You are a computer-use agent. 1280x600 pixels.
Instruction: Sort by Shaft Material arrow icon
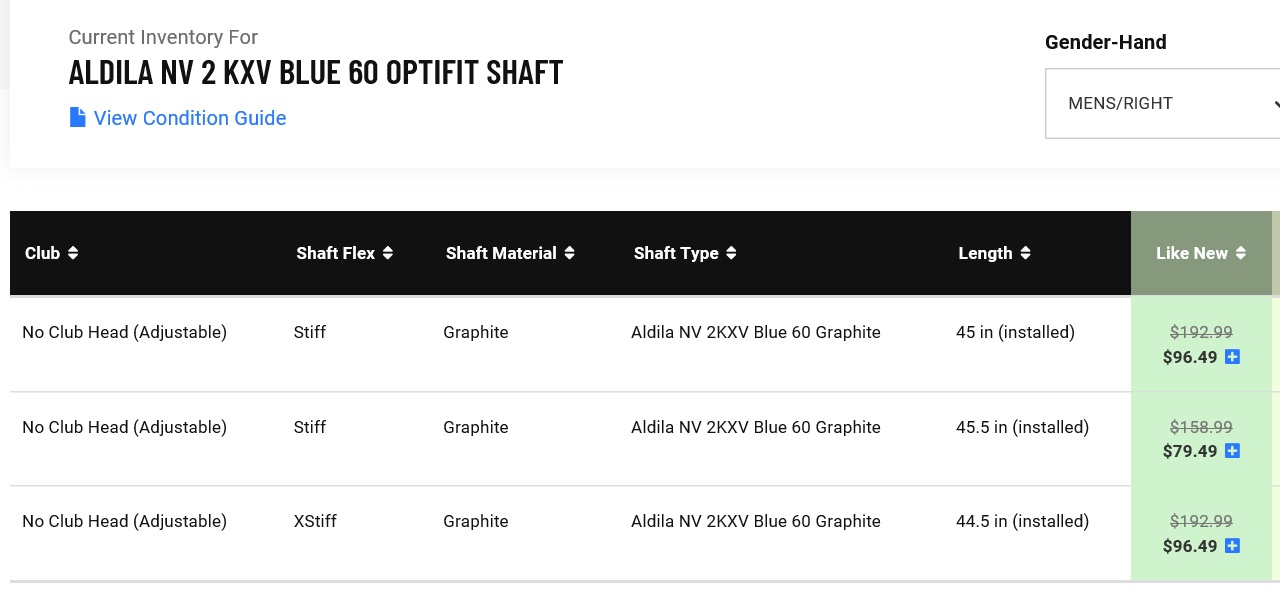tap(569, 253)
